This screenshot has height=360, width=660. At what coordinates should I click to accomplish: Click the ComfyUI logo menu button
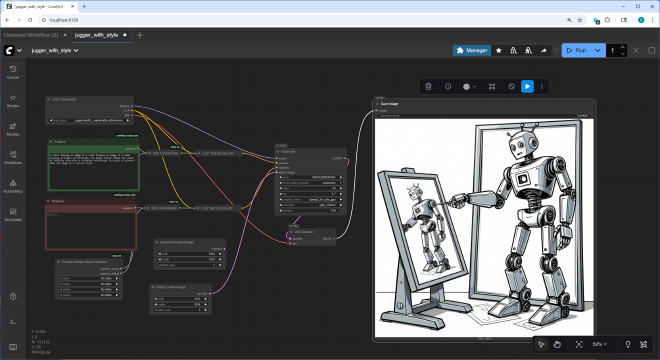[9, 51]
